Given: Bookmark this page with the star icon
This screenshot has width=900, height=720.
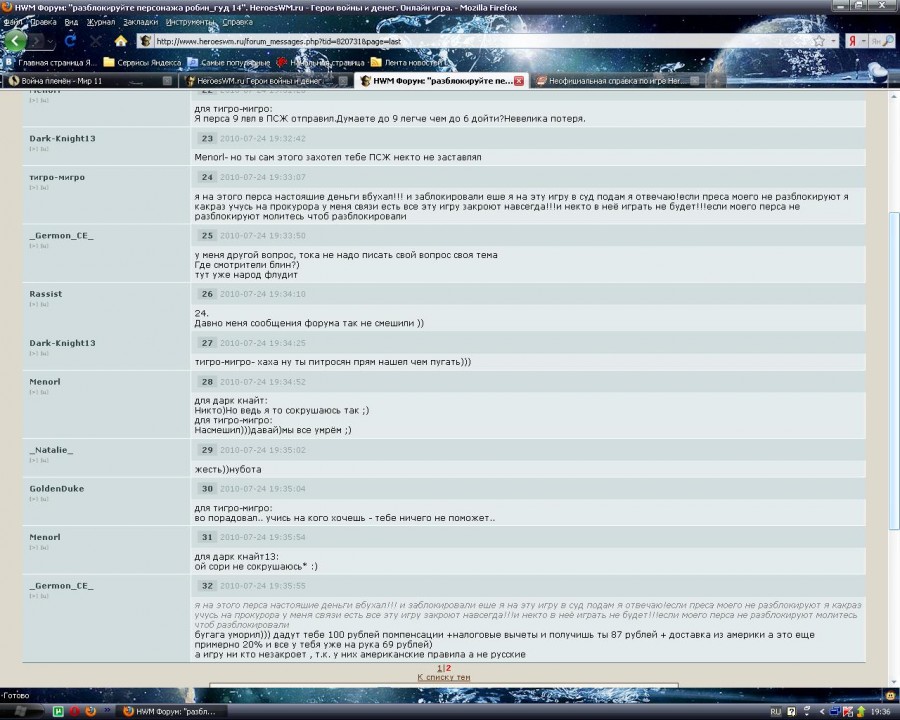Looking at the screenshot, I should point(819,41).
